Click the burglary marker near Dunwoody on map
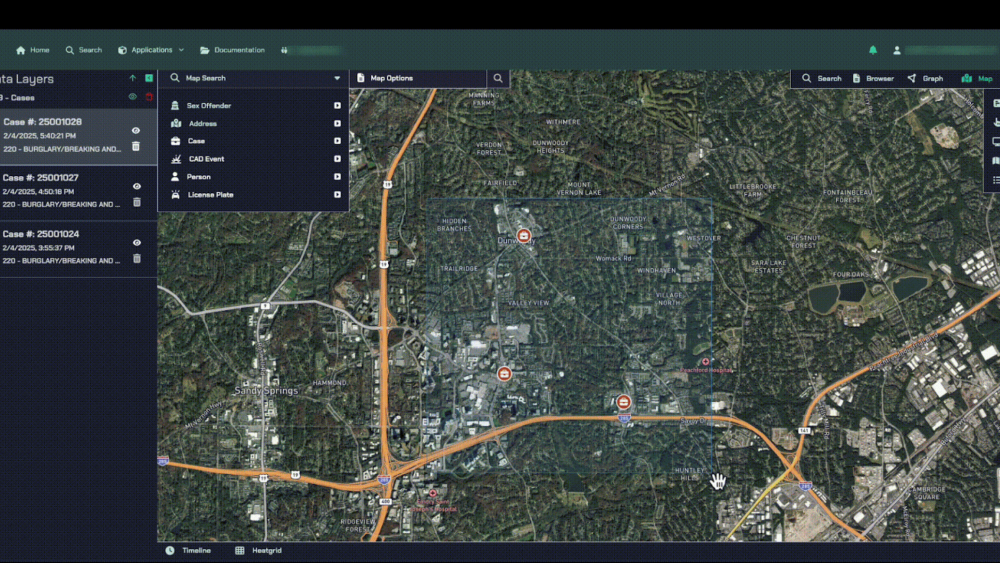The width and height of the screenshot is (1000, 563). click(522, 237)
